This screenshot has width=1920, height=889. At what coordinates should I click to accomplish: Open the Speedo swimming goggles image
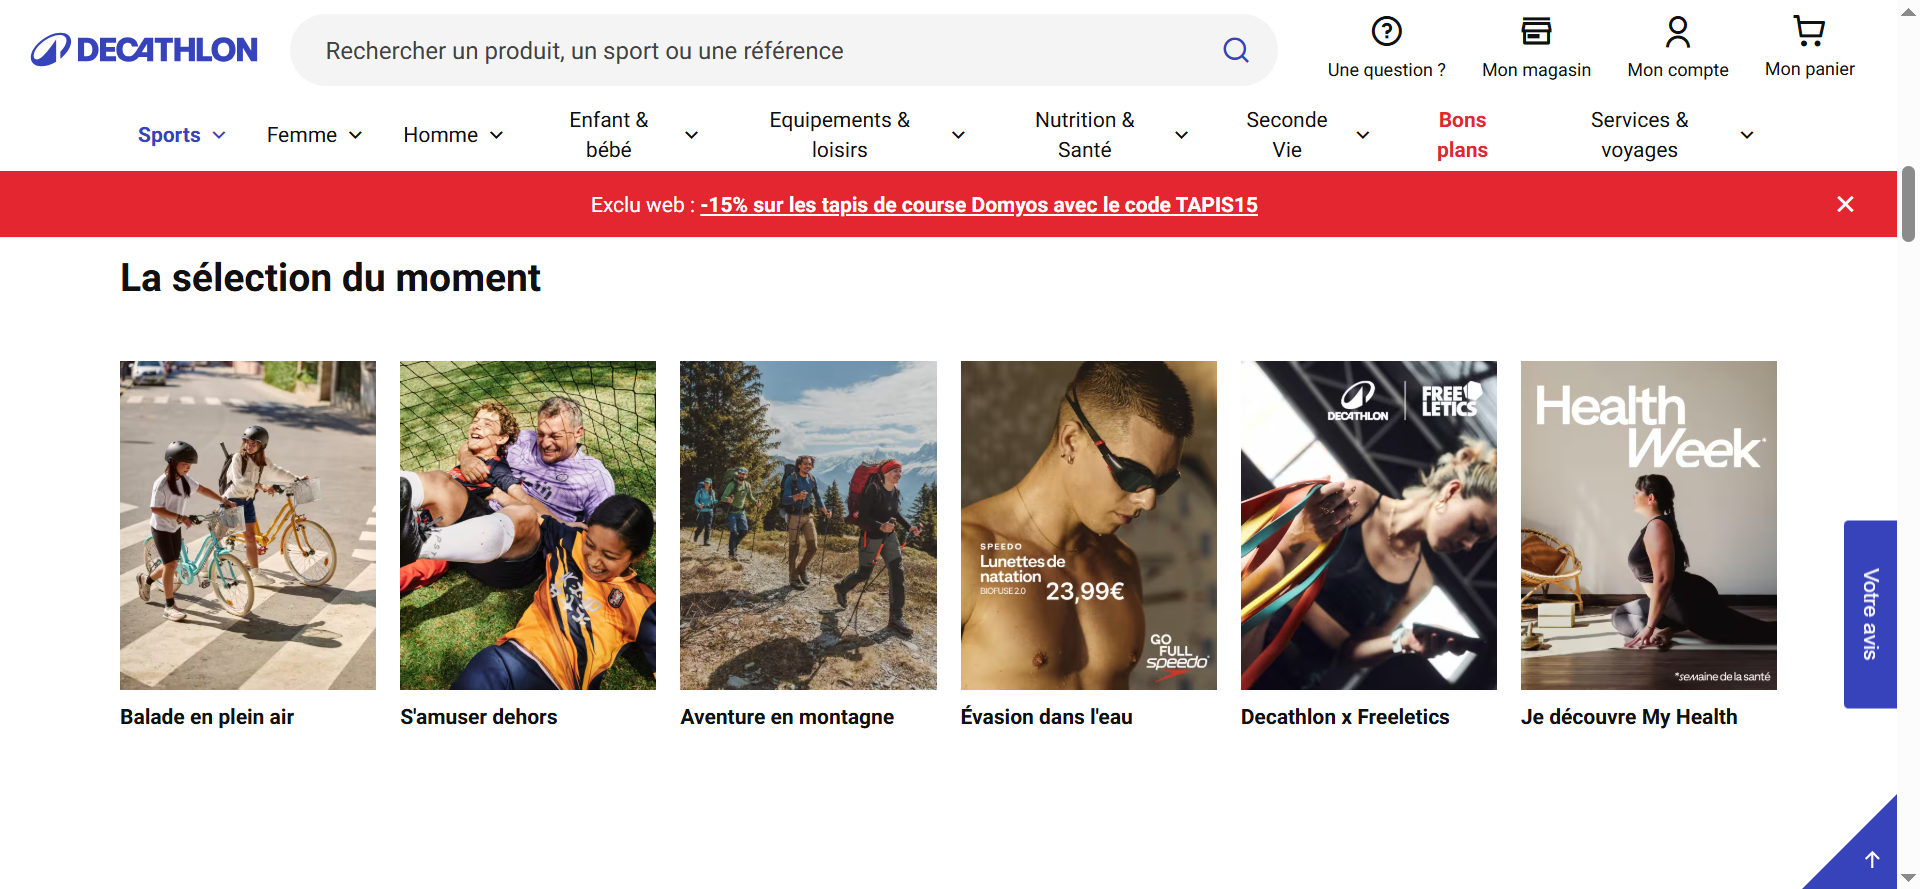[1089, 525]
